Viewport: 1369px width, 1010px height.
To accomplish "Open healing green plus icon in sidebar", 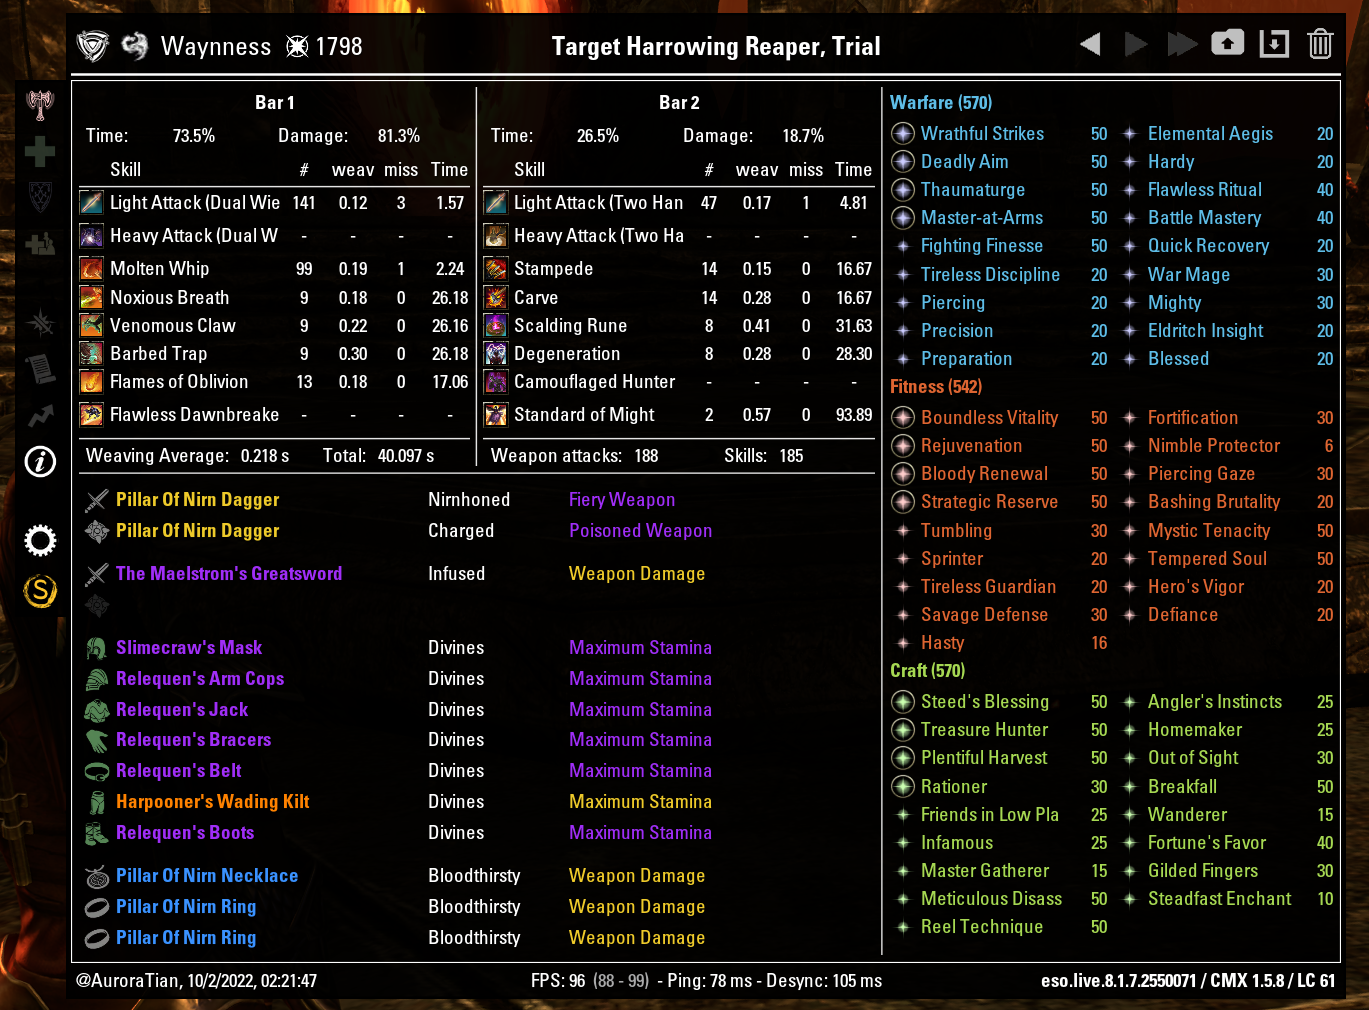I will [x=40, y=151].
